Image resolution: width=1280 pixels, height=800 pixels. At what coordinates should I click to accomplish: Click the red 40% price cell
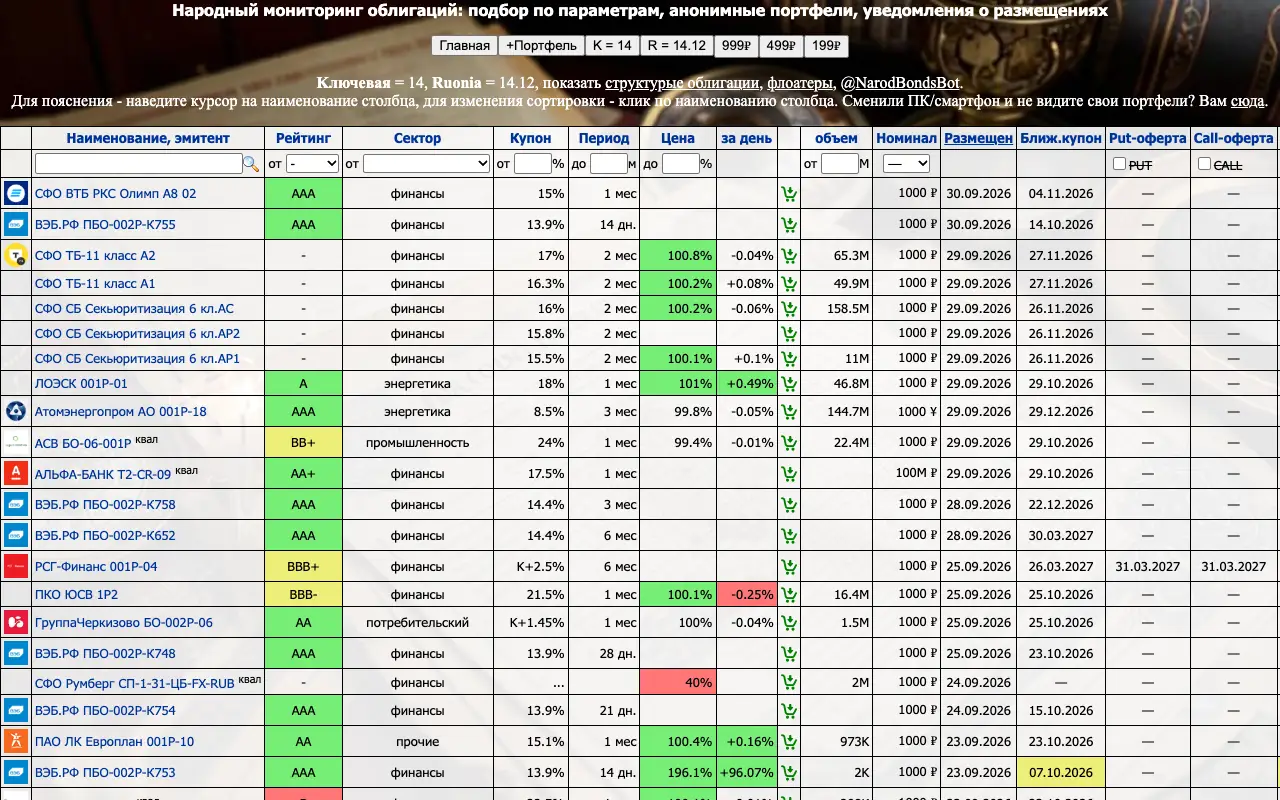click(x=678, y=683)
